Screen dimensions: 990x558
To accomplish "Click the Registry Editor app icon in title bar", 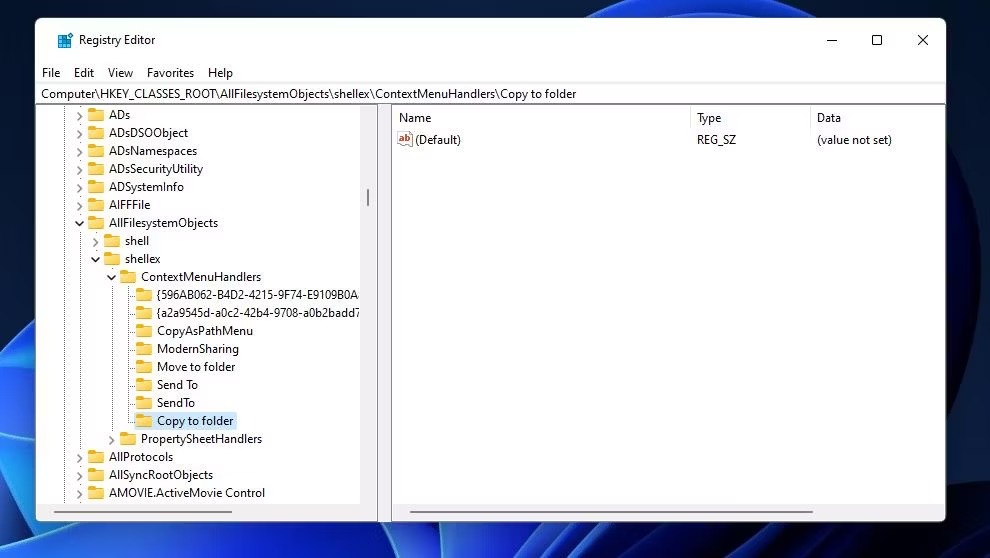I will point(65,40).
